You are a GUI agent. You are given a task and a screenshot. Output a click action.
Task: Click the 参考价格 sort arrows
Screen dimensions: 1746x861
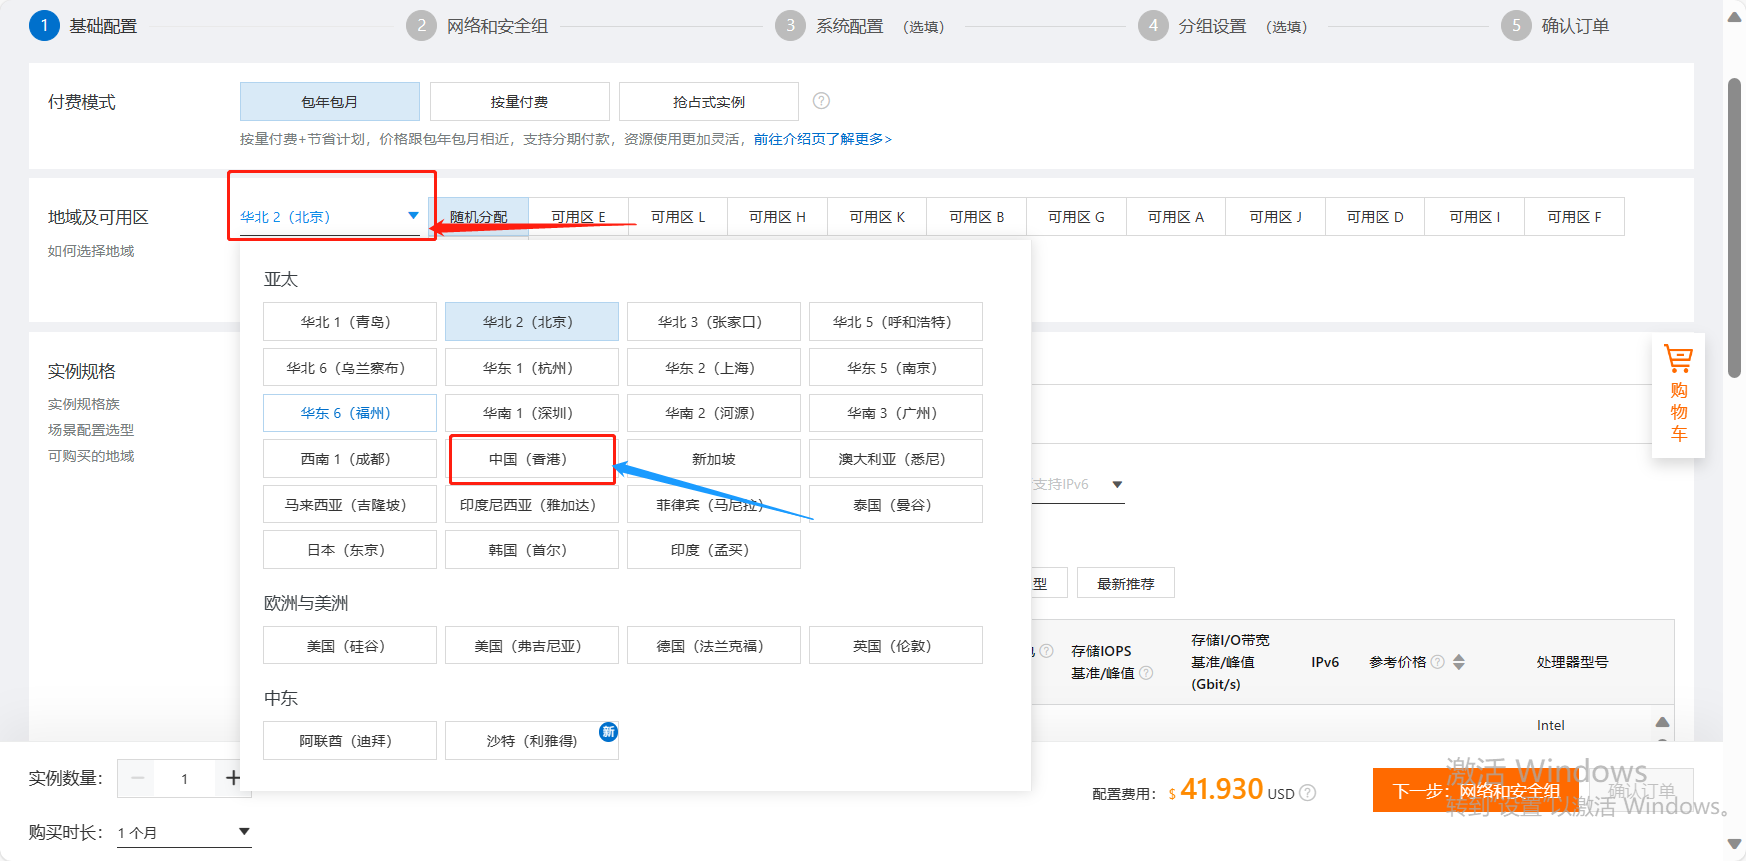(1459, 662)
